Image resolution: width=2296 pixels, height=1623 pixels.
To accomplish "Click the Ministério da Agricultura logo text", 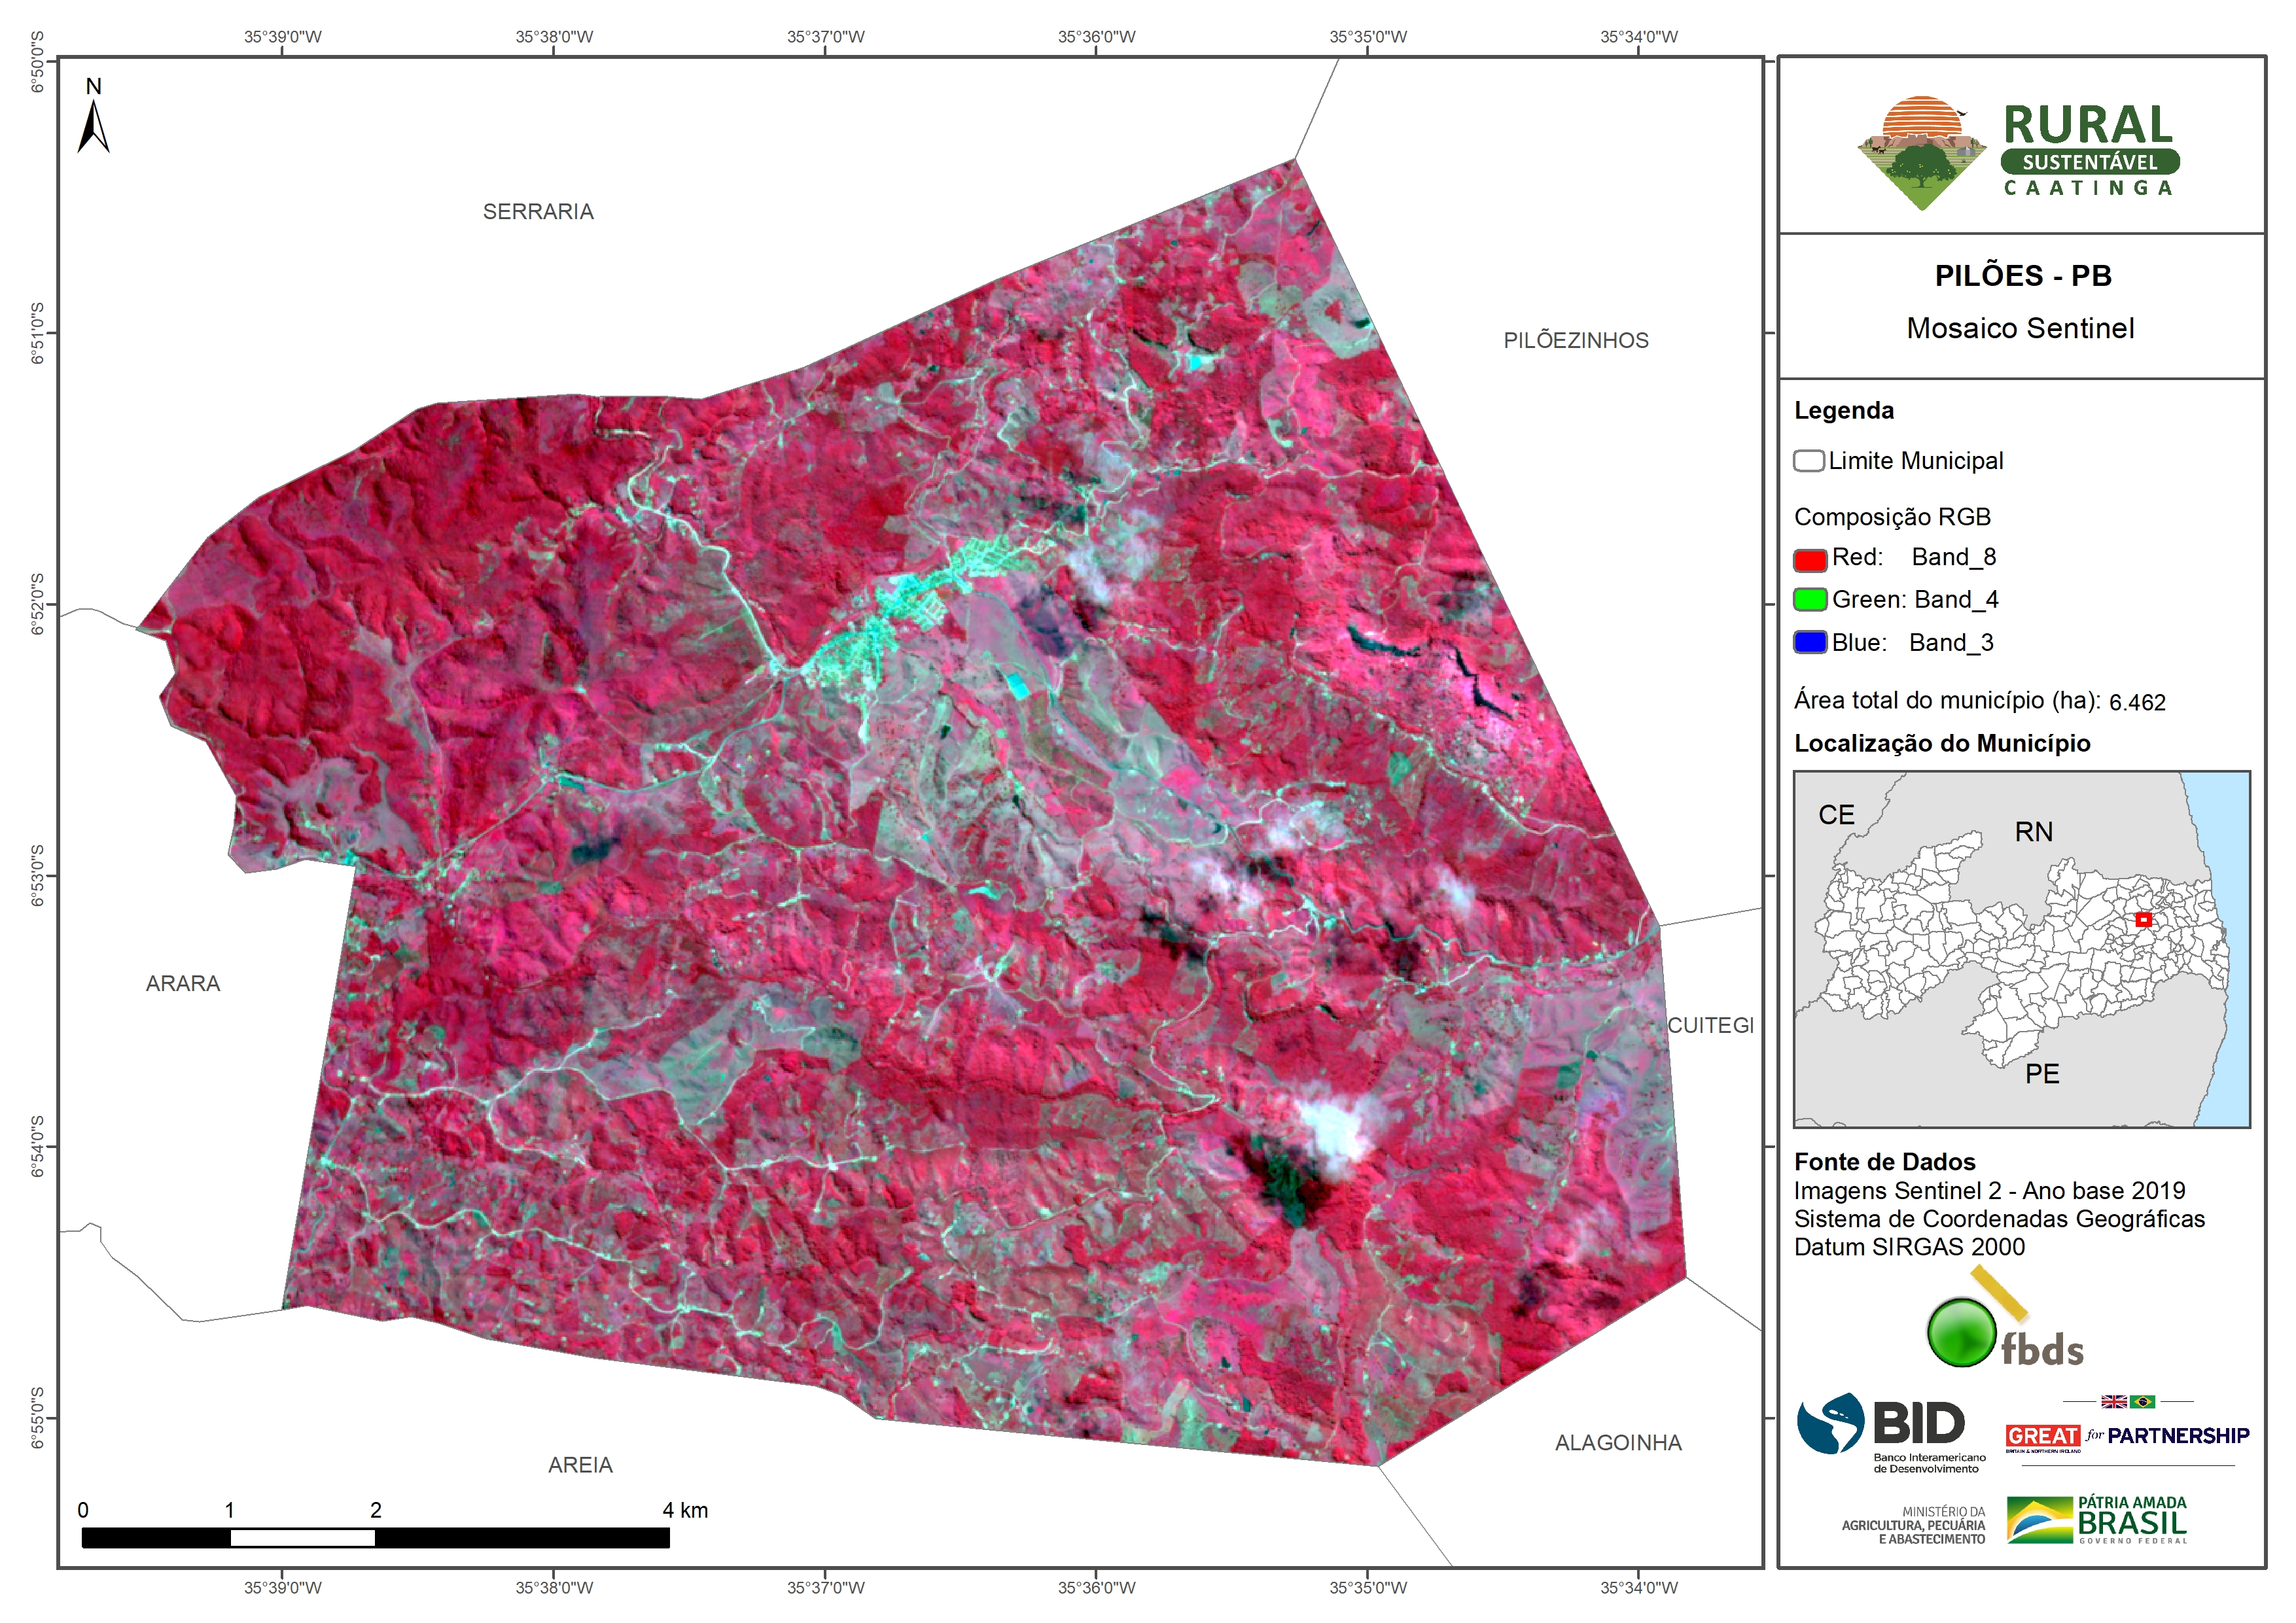I will [x=1914, y=1525].
